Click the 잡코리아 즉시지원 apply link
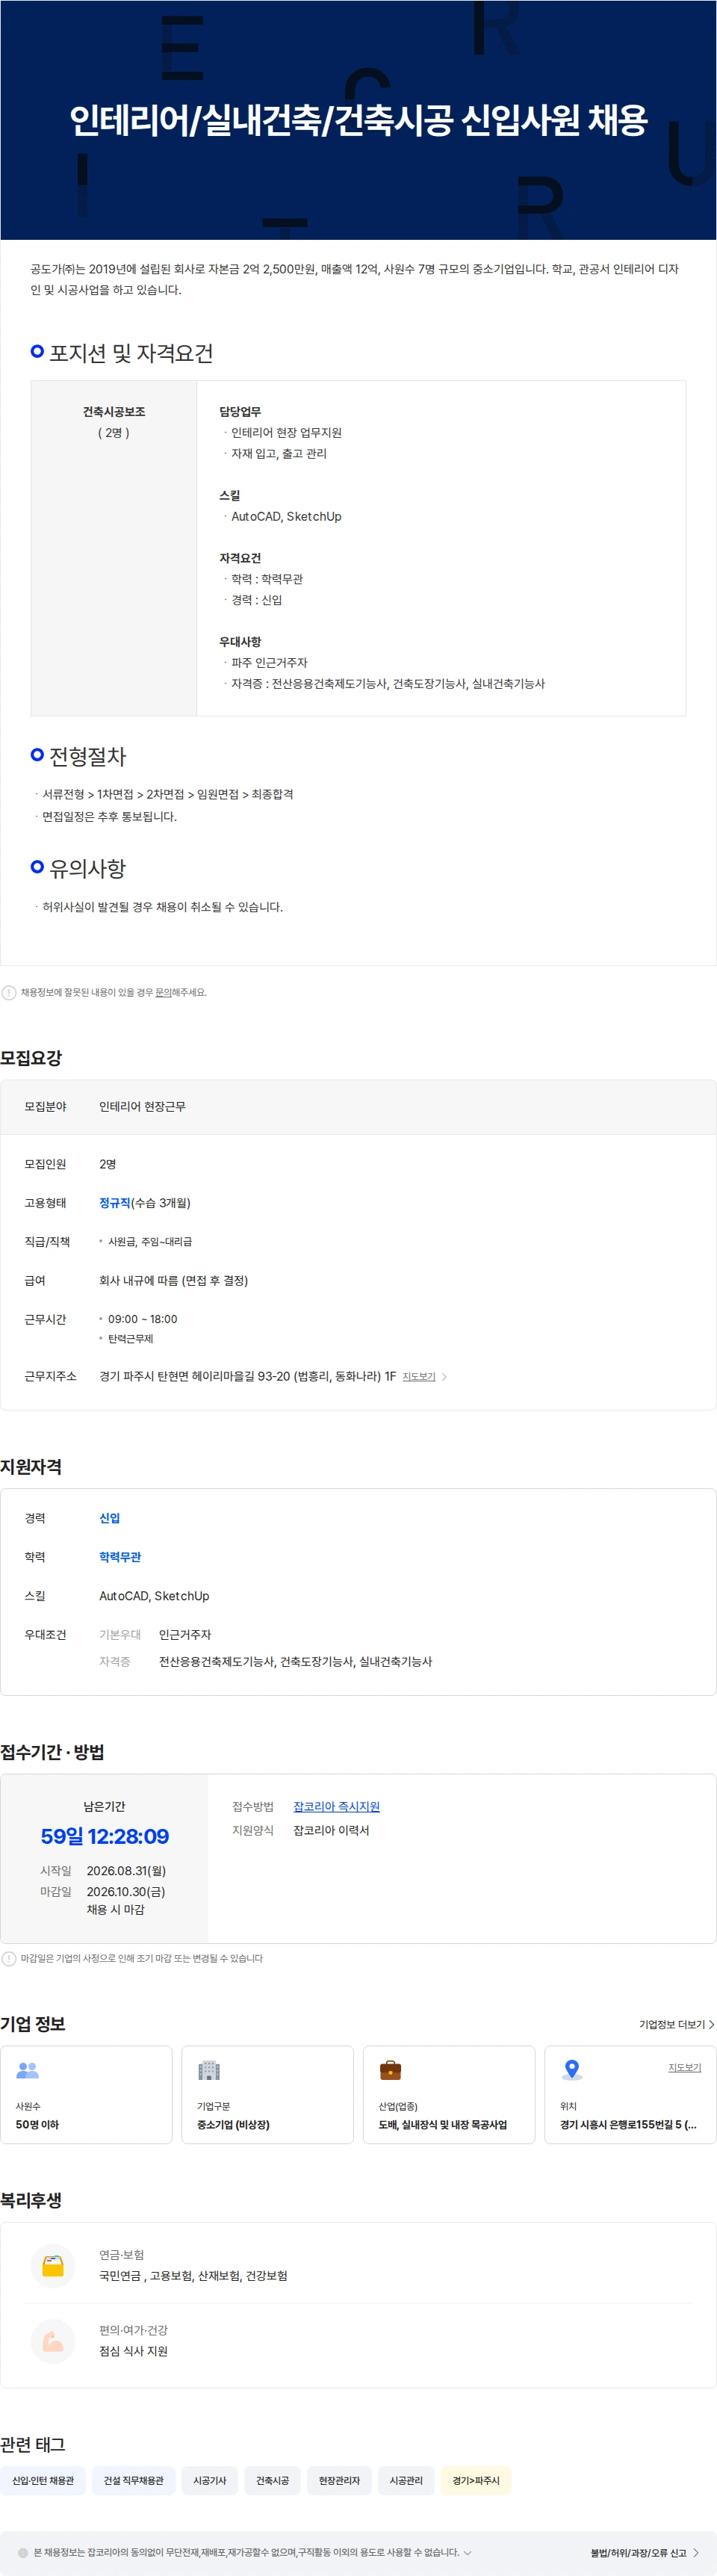Viewport: 717px width, 2576px height. click(336, 1807)
